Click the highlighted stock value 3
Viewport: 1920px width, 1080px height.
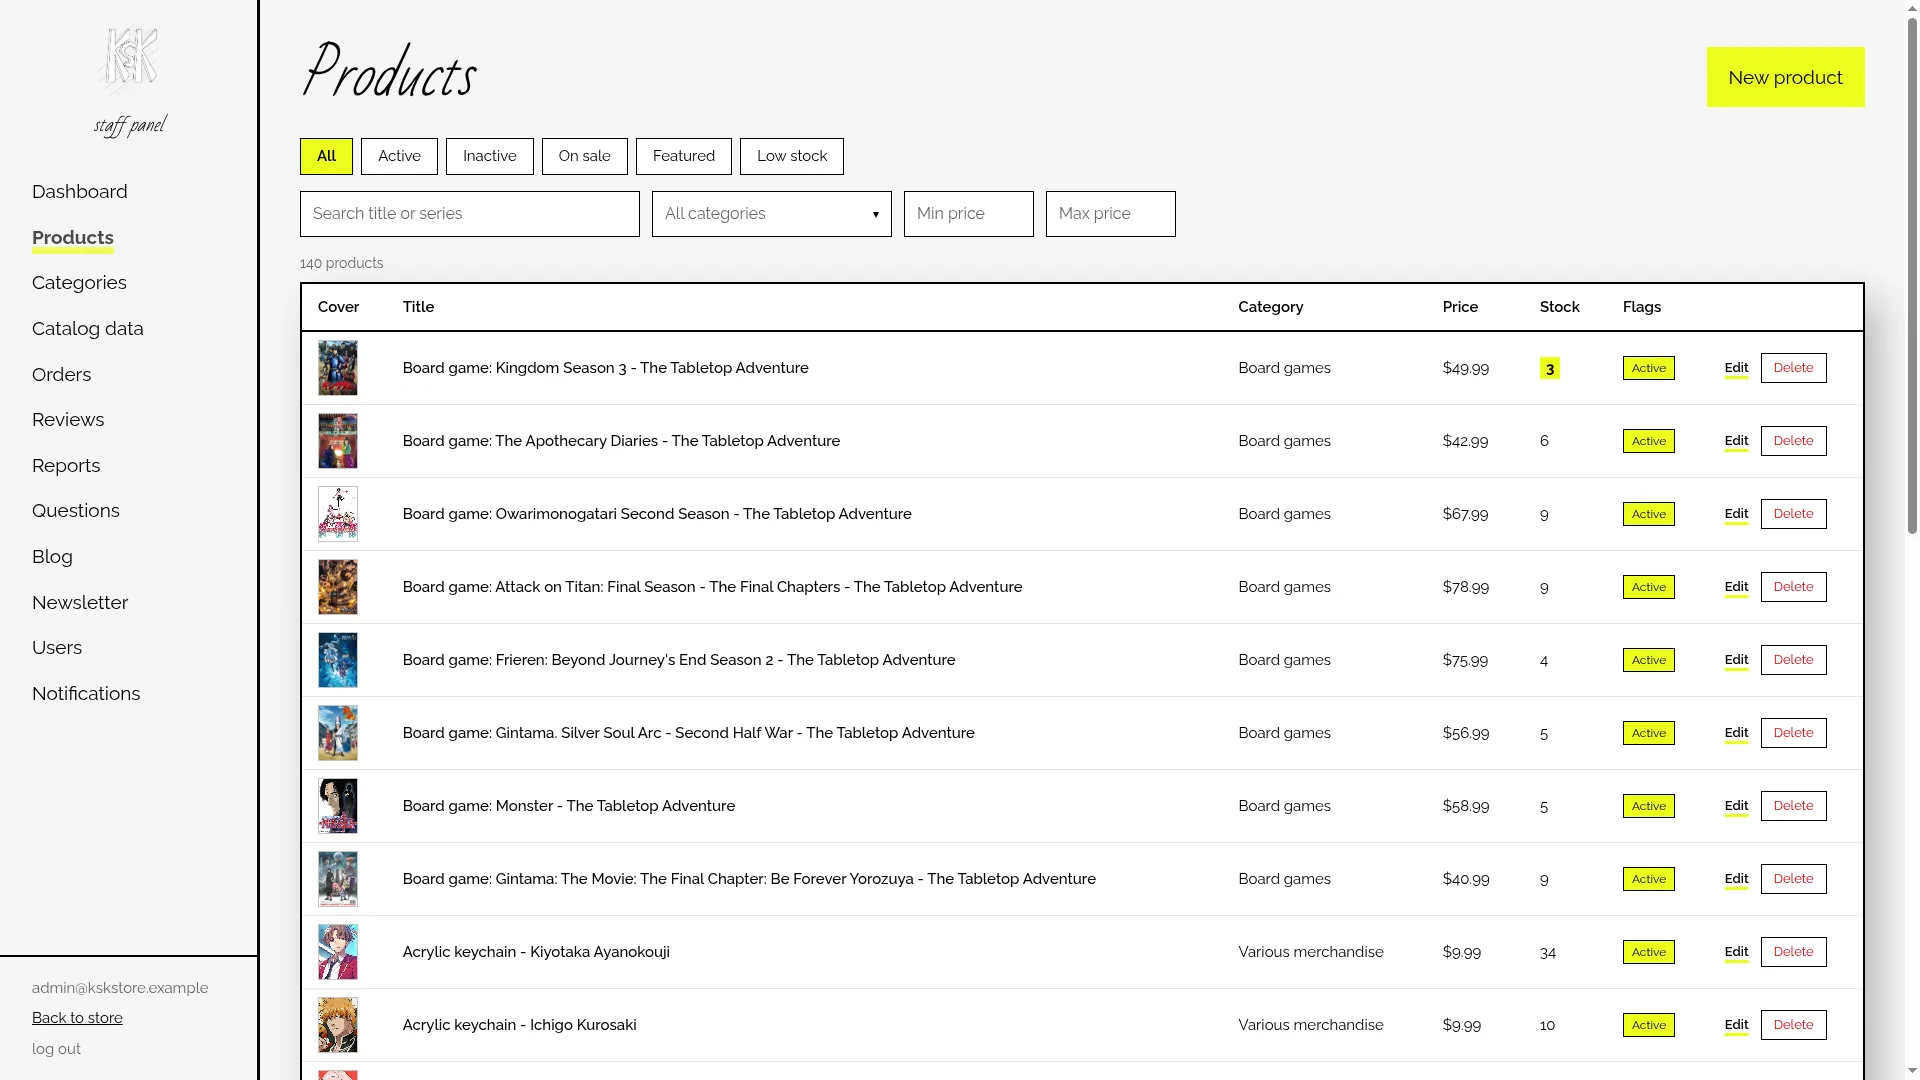1549,369
